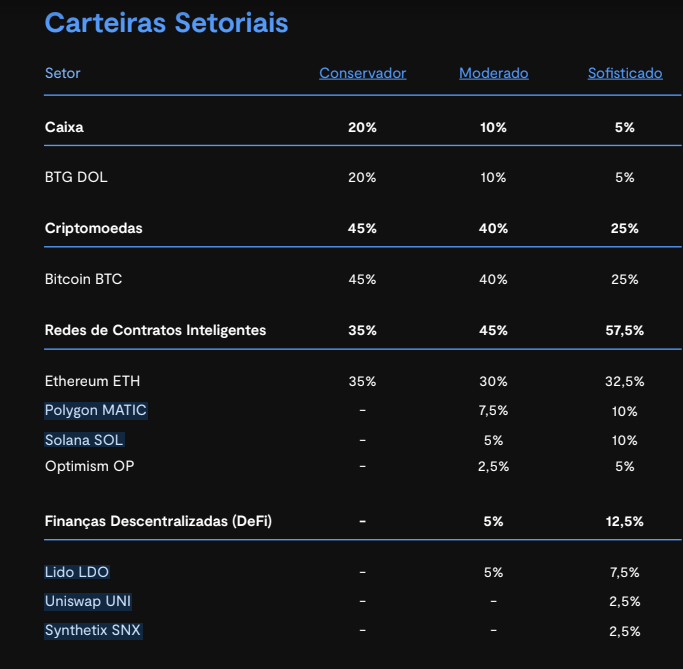Image resolution: width=683 pixels, height=669 pixels.
Task: Select the Criptomoedas category label
Action: click(94, 228)
